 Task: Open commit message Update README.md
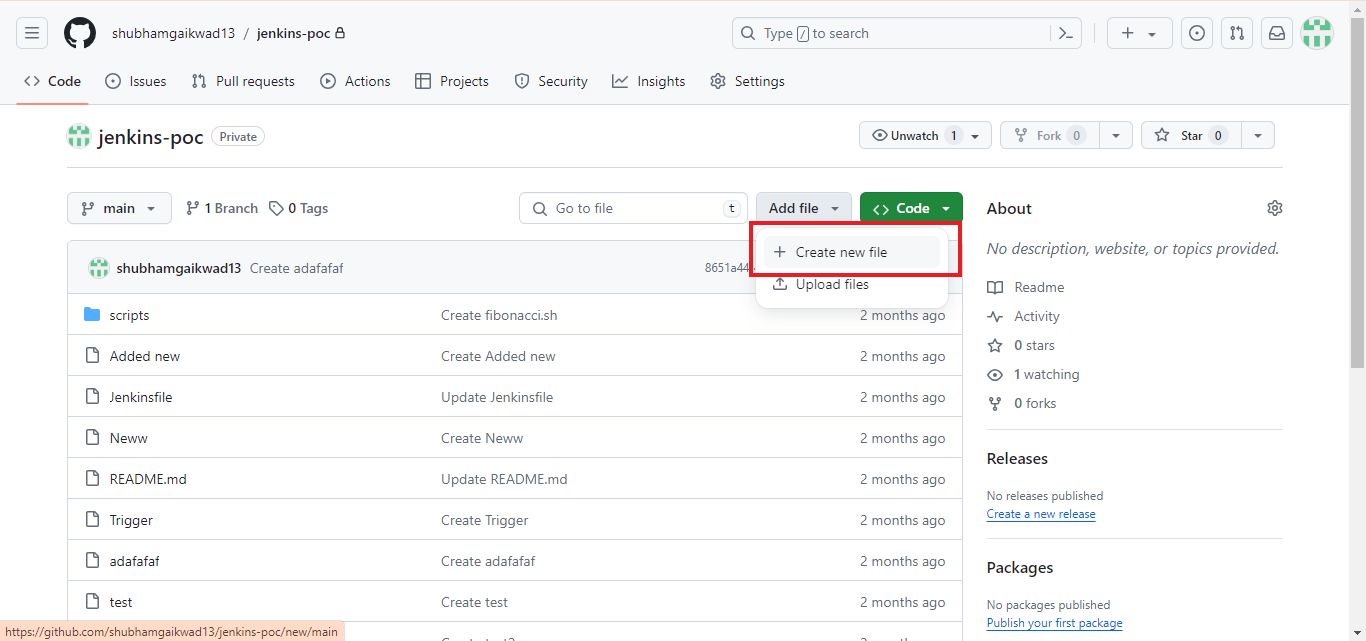tap(504, 479)
